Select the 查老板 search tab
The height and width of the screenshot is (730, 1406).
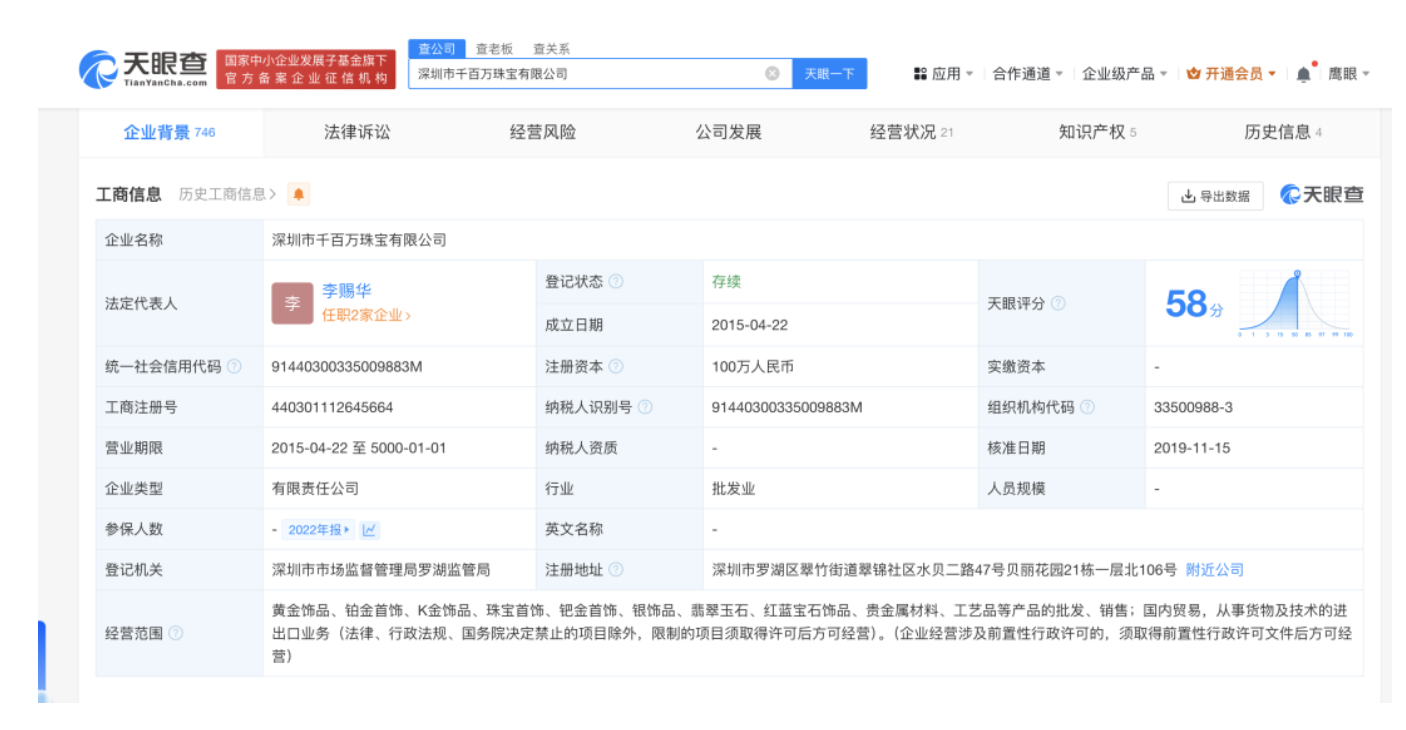[494, 48]
